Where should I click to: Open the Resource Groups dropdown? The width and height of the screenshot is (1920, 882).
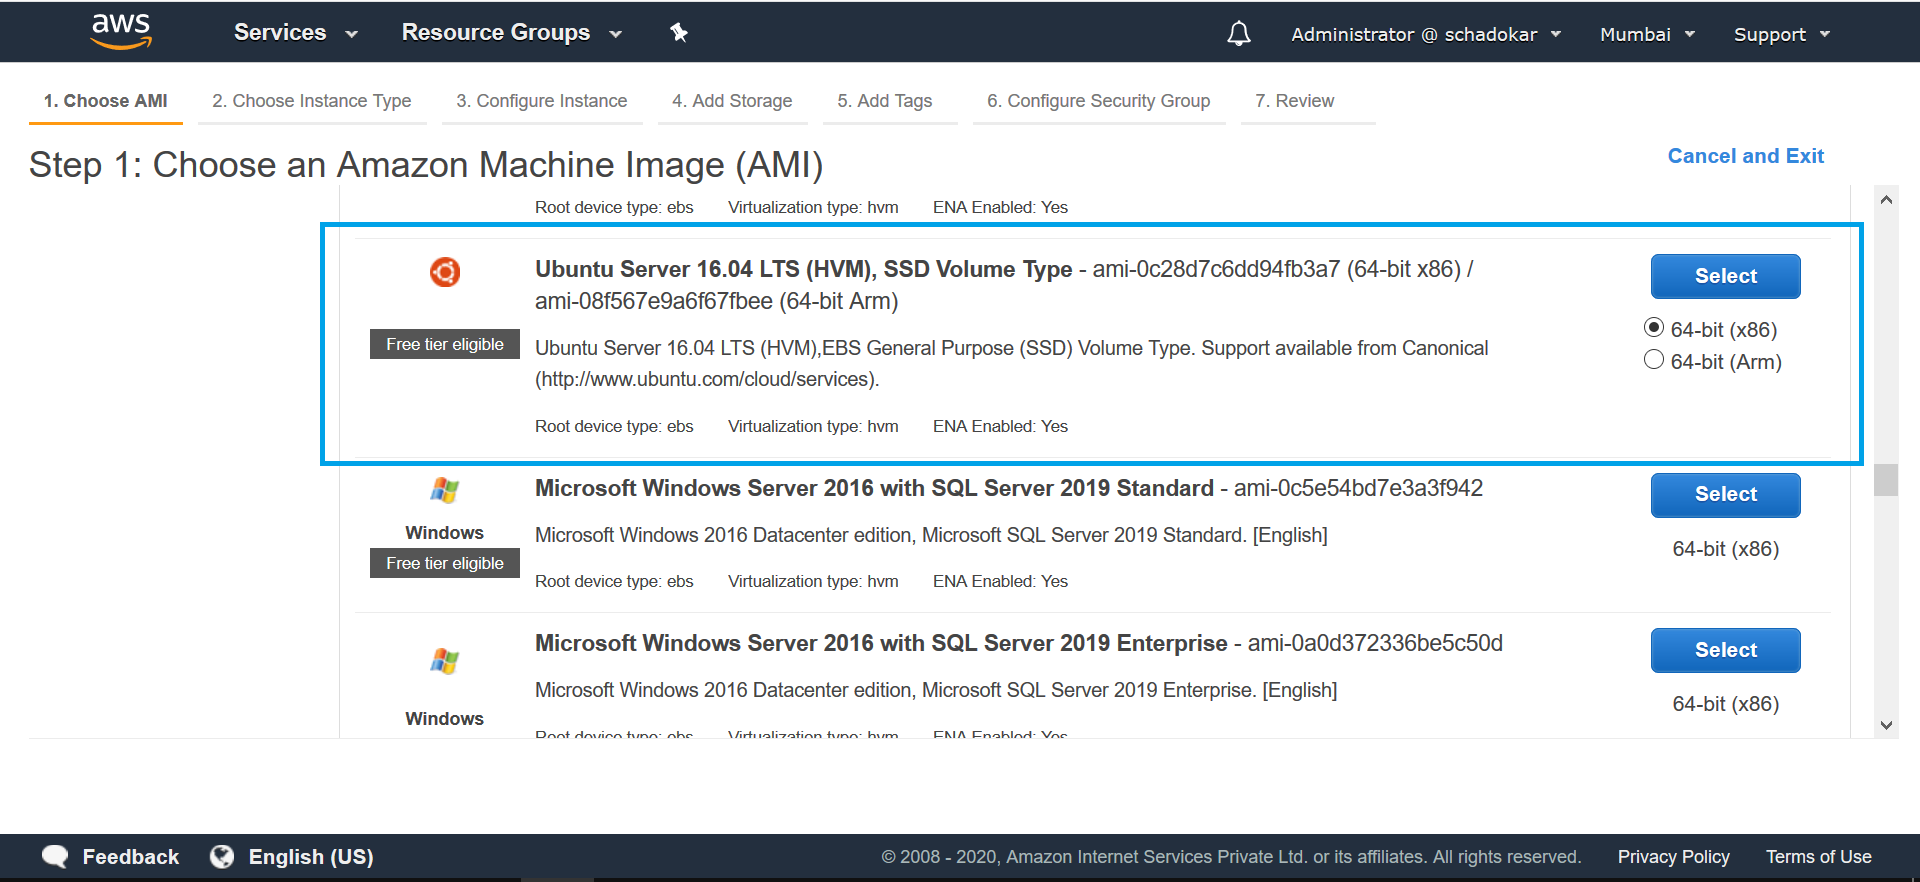click(512, 33)
